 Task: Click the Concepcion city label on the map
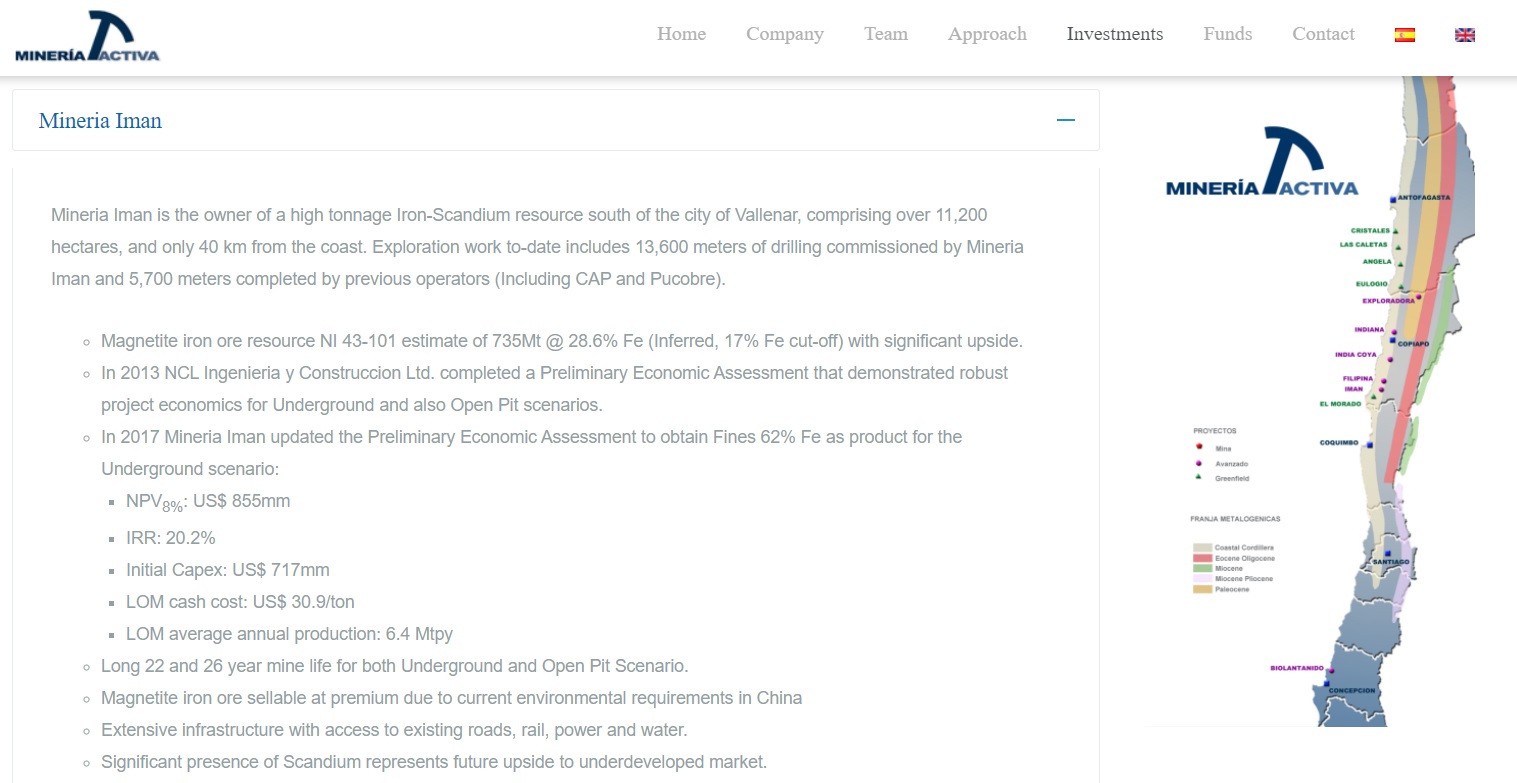point(1352,691)
